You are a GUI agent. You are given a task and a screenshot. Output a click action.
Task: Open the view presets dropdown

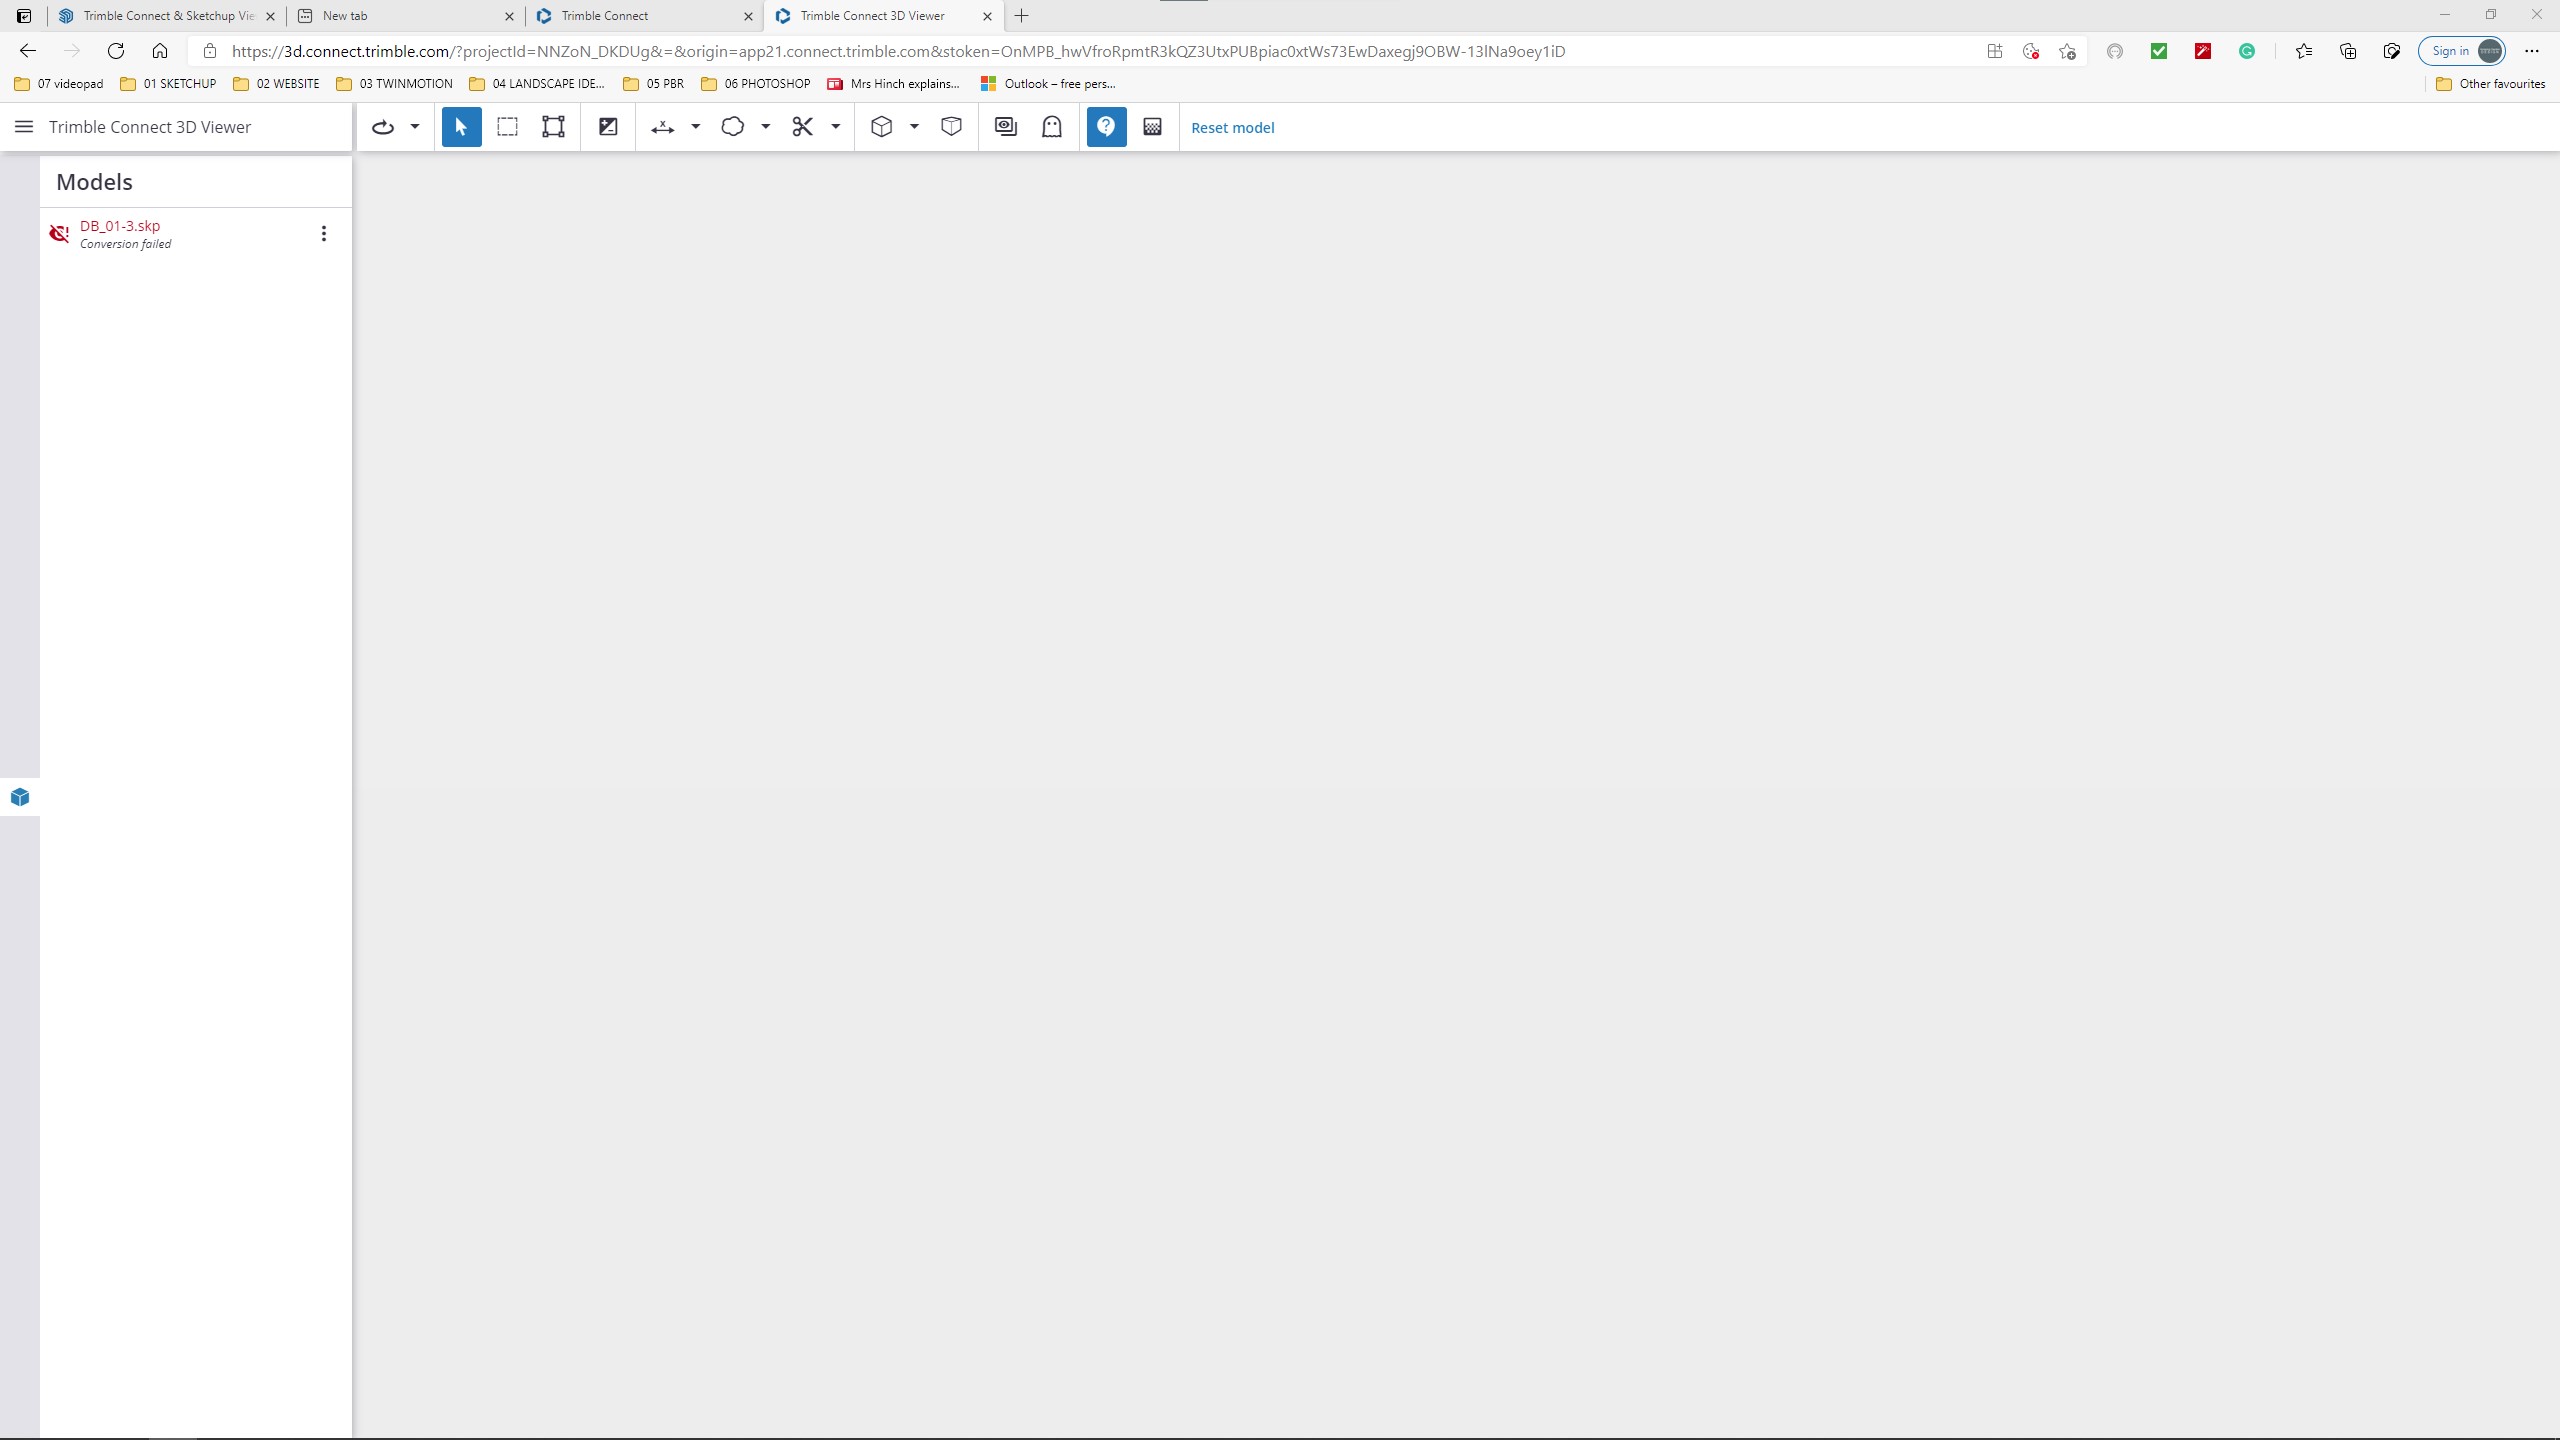[914, 127]
